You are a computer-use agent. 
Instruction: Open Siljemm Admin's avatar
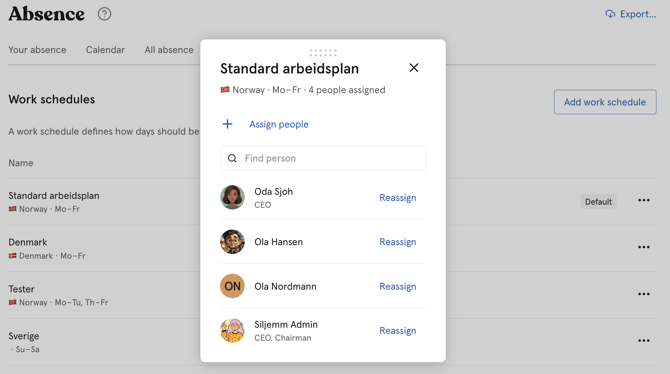click(x=232, y=330)
